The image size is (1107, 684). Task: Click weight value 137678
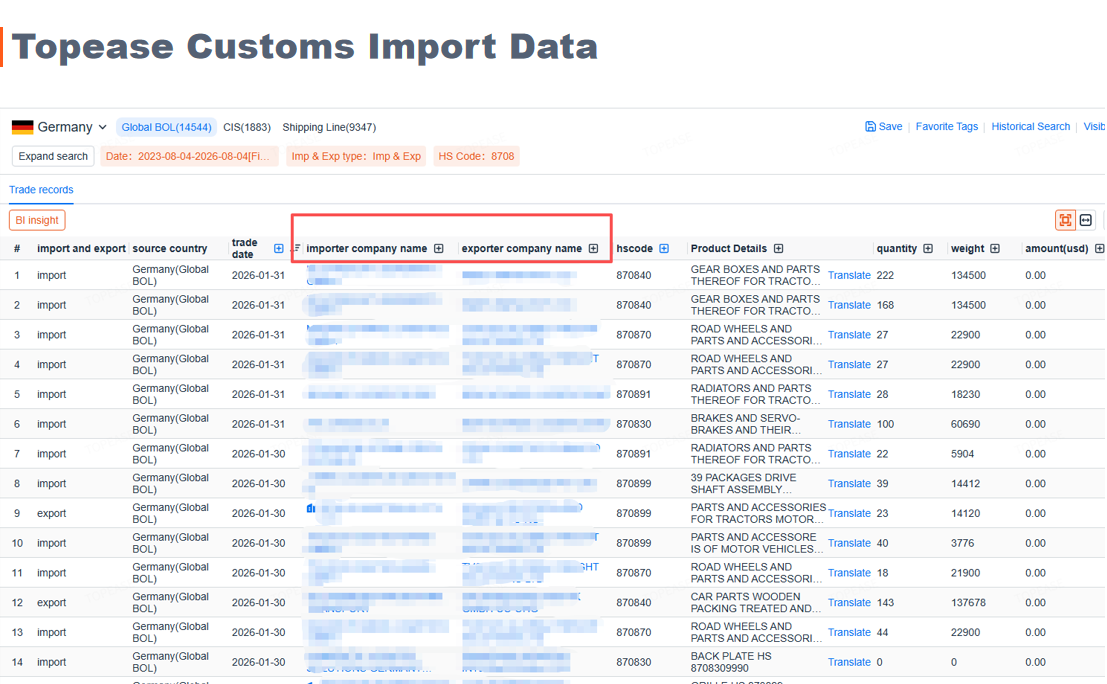(x=968, y=603)
